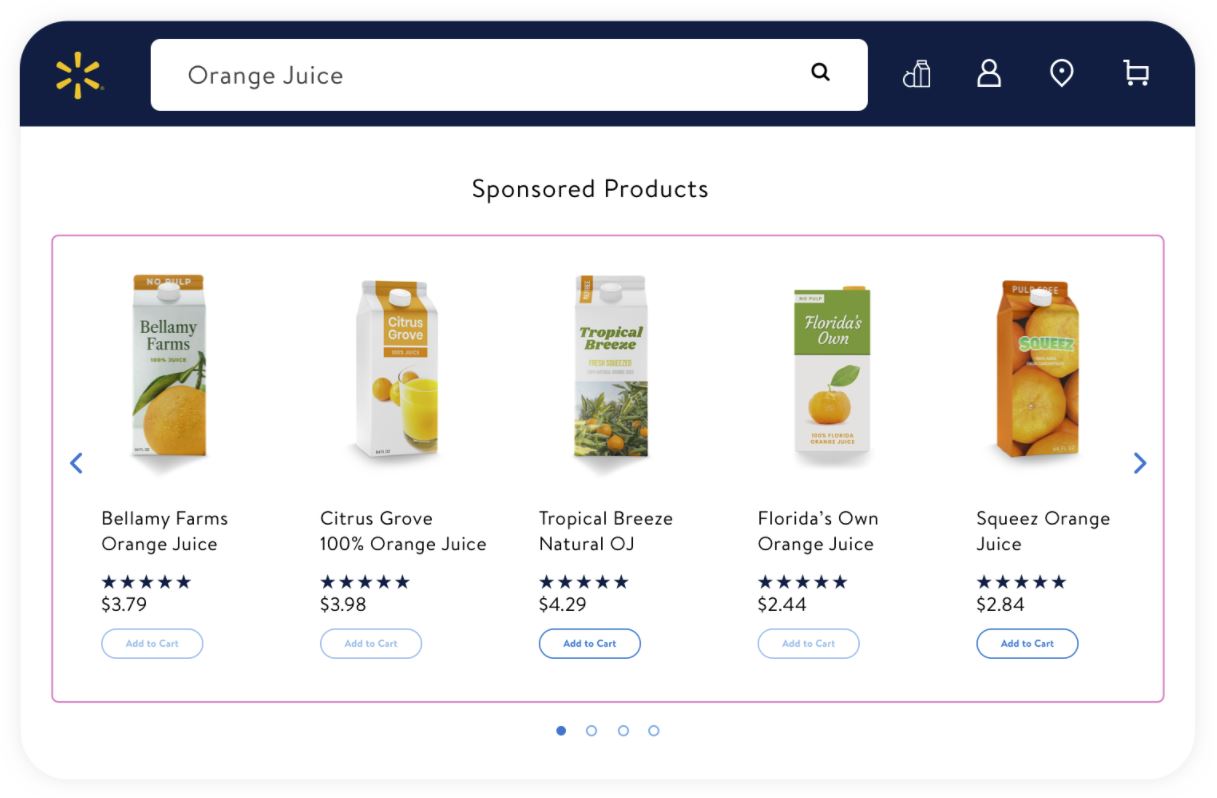Click the Squeez orange carton image
Image resolution: width=1217 pixels, height=798 pixels.
pyautogui.click(x=1040, y=368)
